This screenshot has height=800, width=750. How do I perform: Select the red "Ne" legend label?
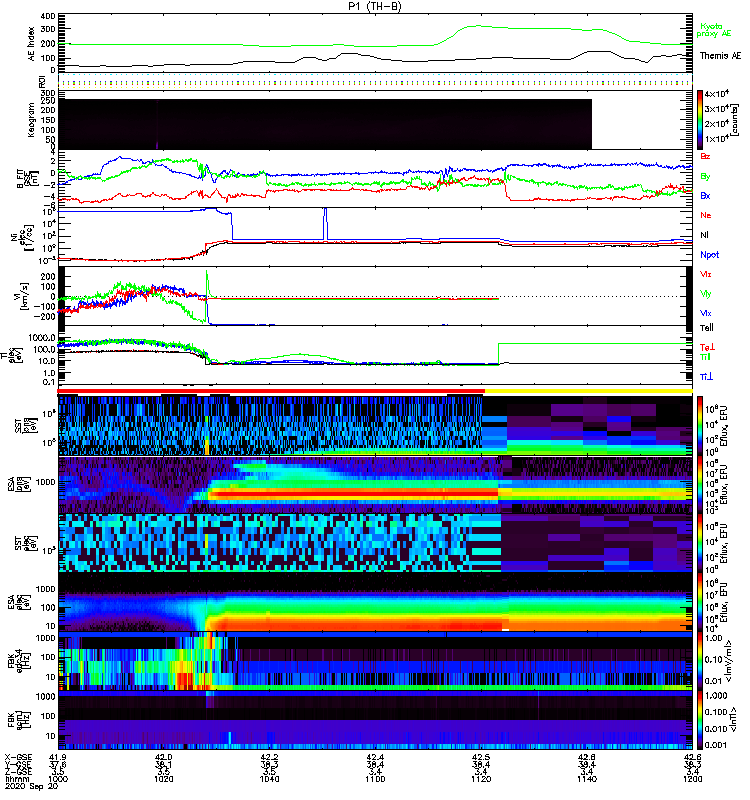pyautogui.click(x=706, y=215)
